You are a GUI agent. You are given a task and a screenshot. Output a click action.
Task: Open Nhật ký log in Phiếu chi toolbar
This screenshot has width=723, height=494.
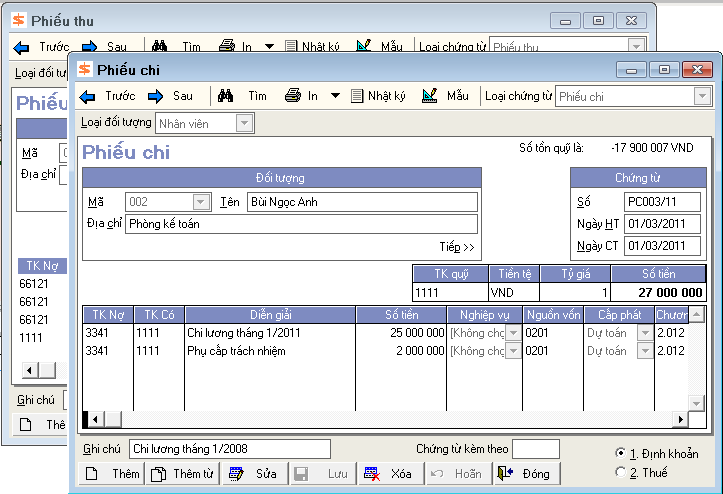(378, 96)
